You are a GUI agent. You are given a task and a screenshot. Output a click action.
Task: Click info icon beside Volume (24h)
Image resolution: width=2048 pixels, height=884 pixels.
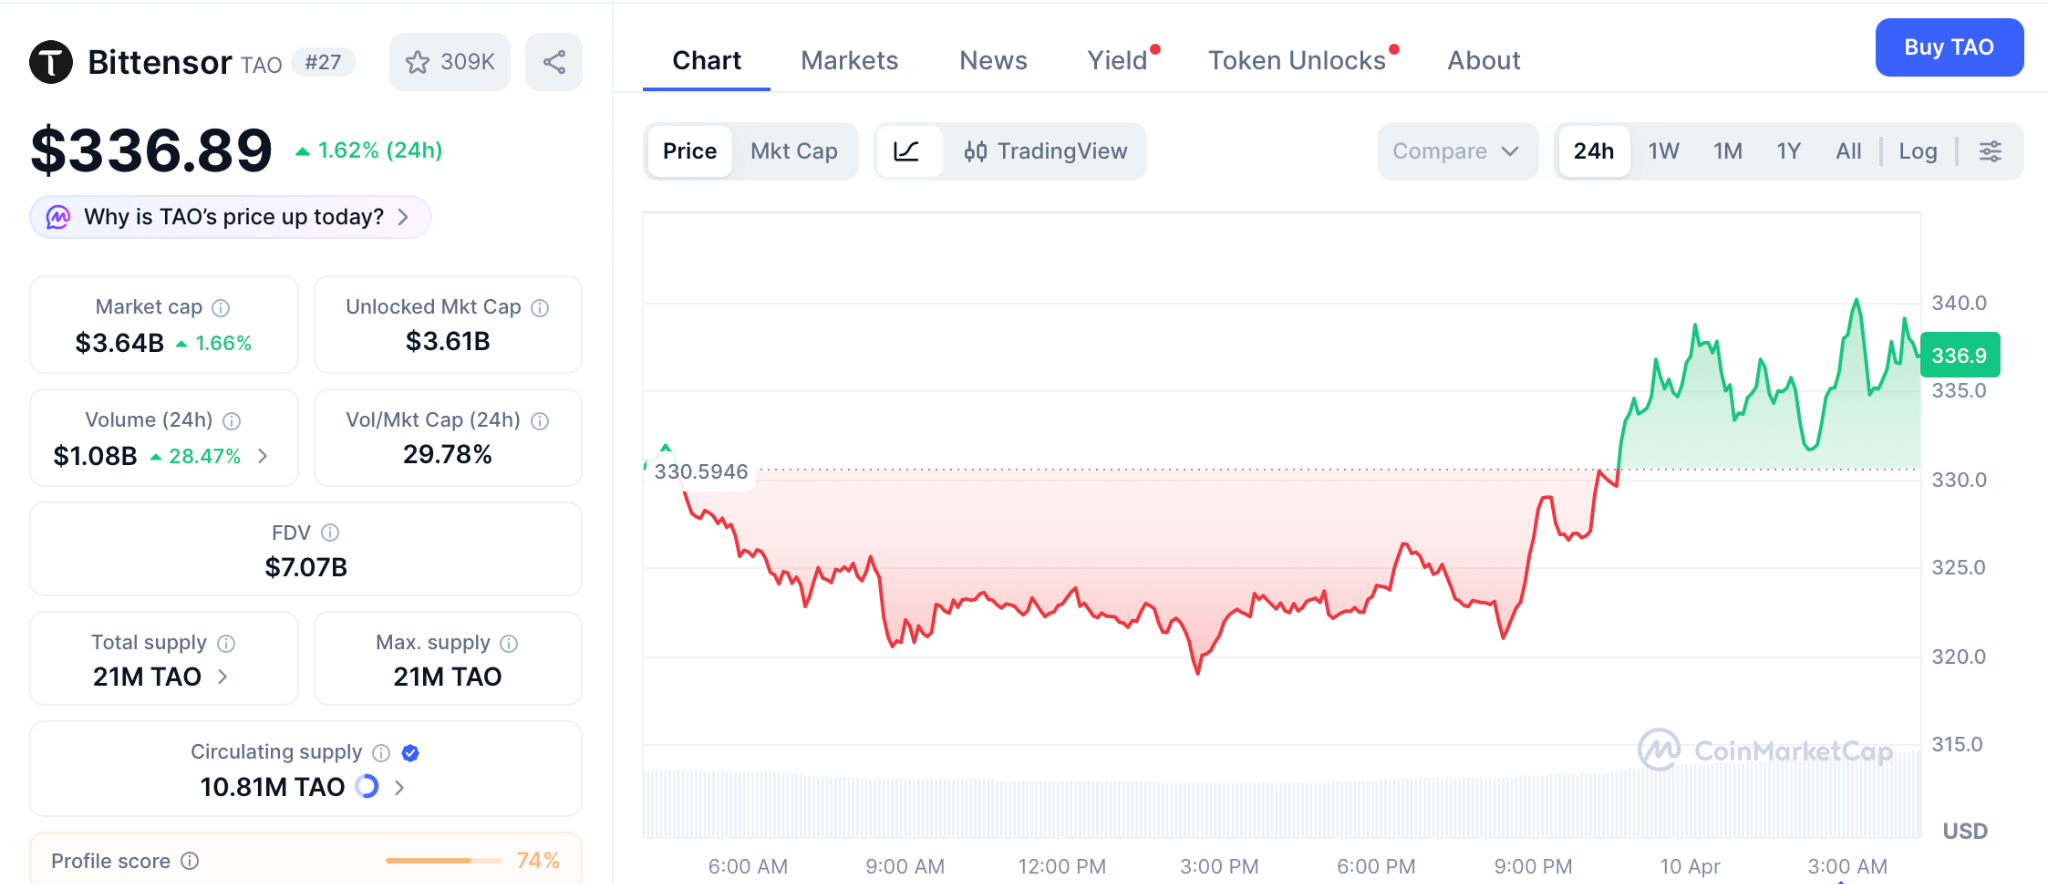pyautogui.click(x=232, y=421)
